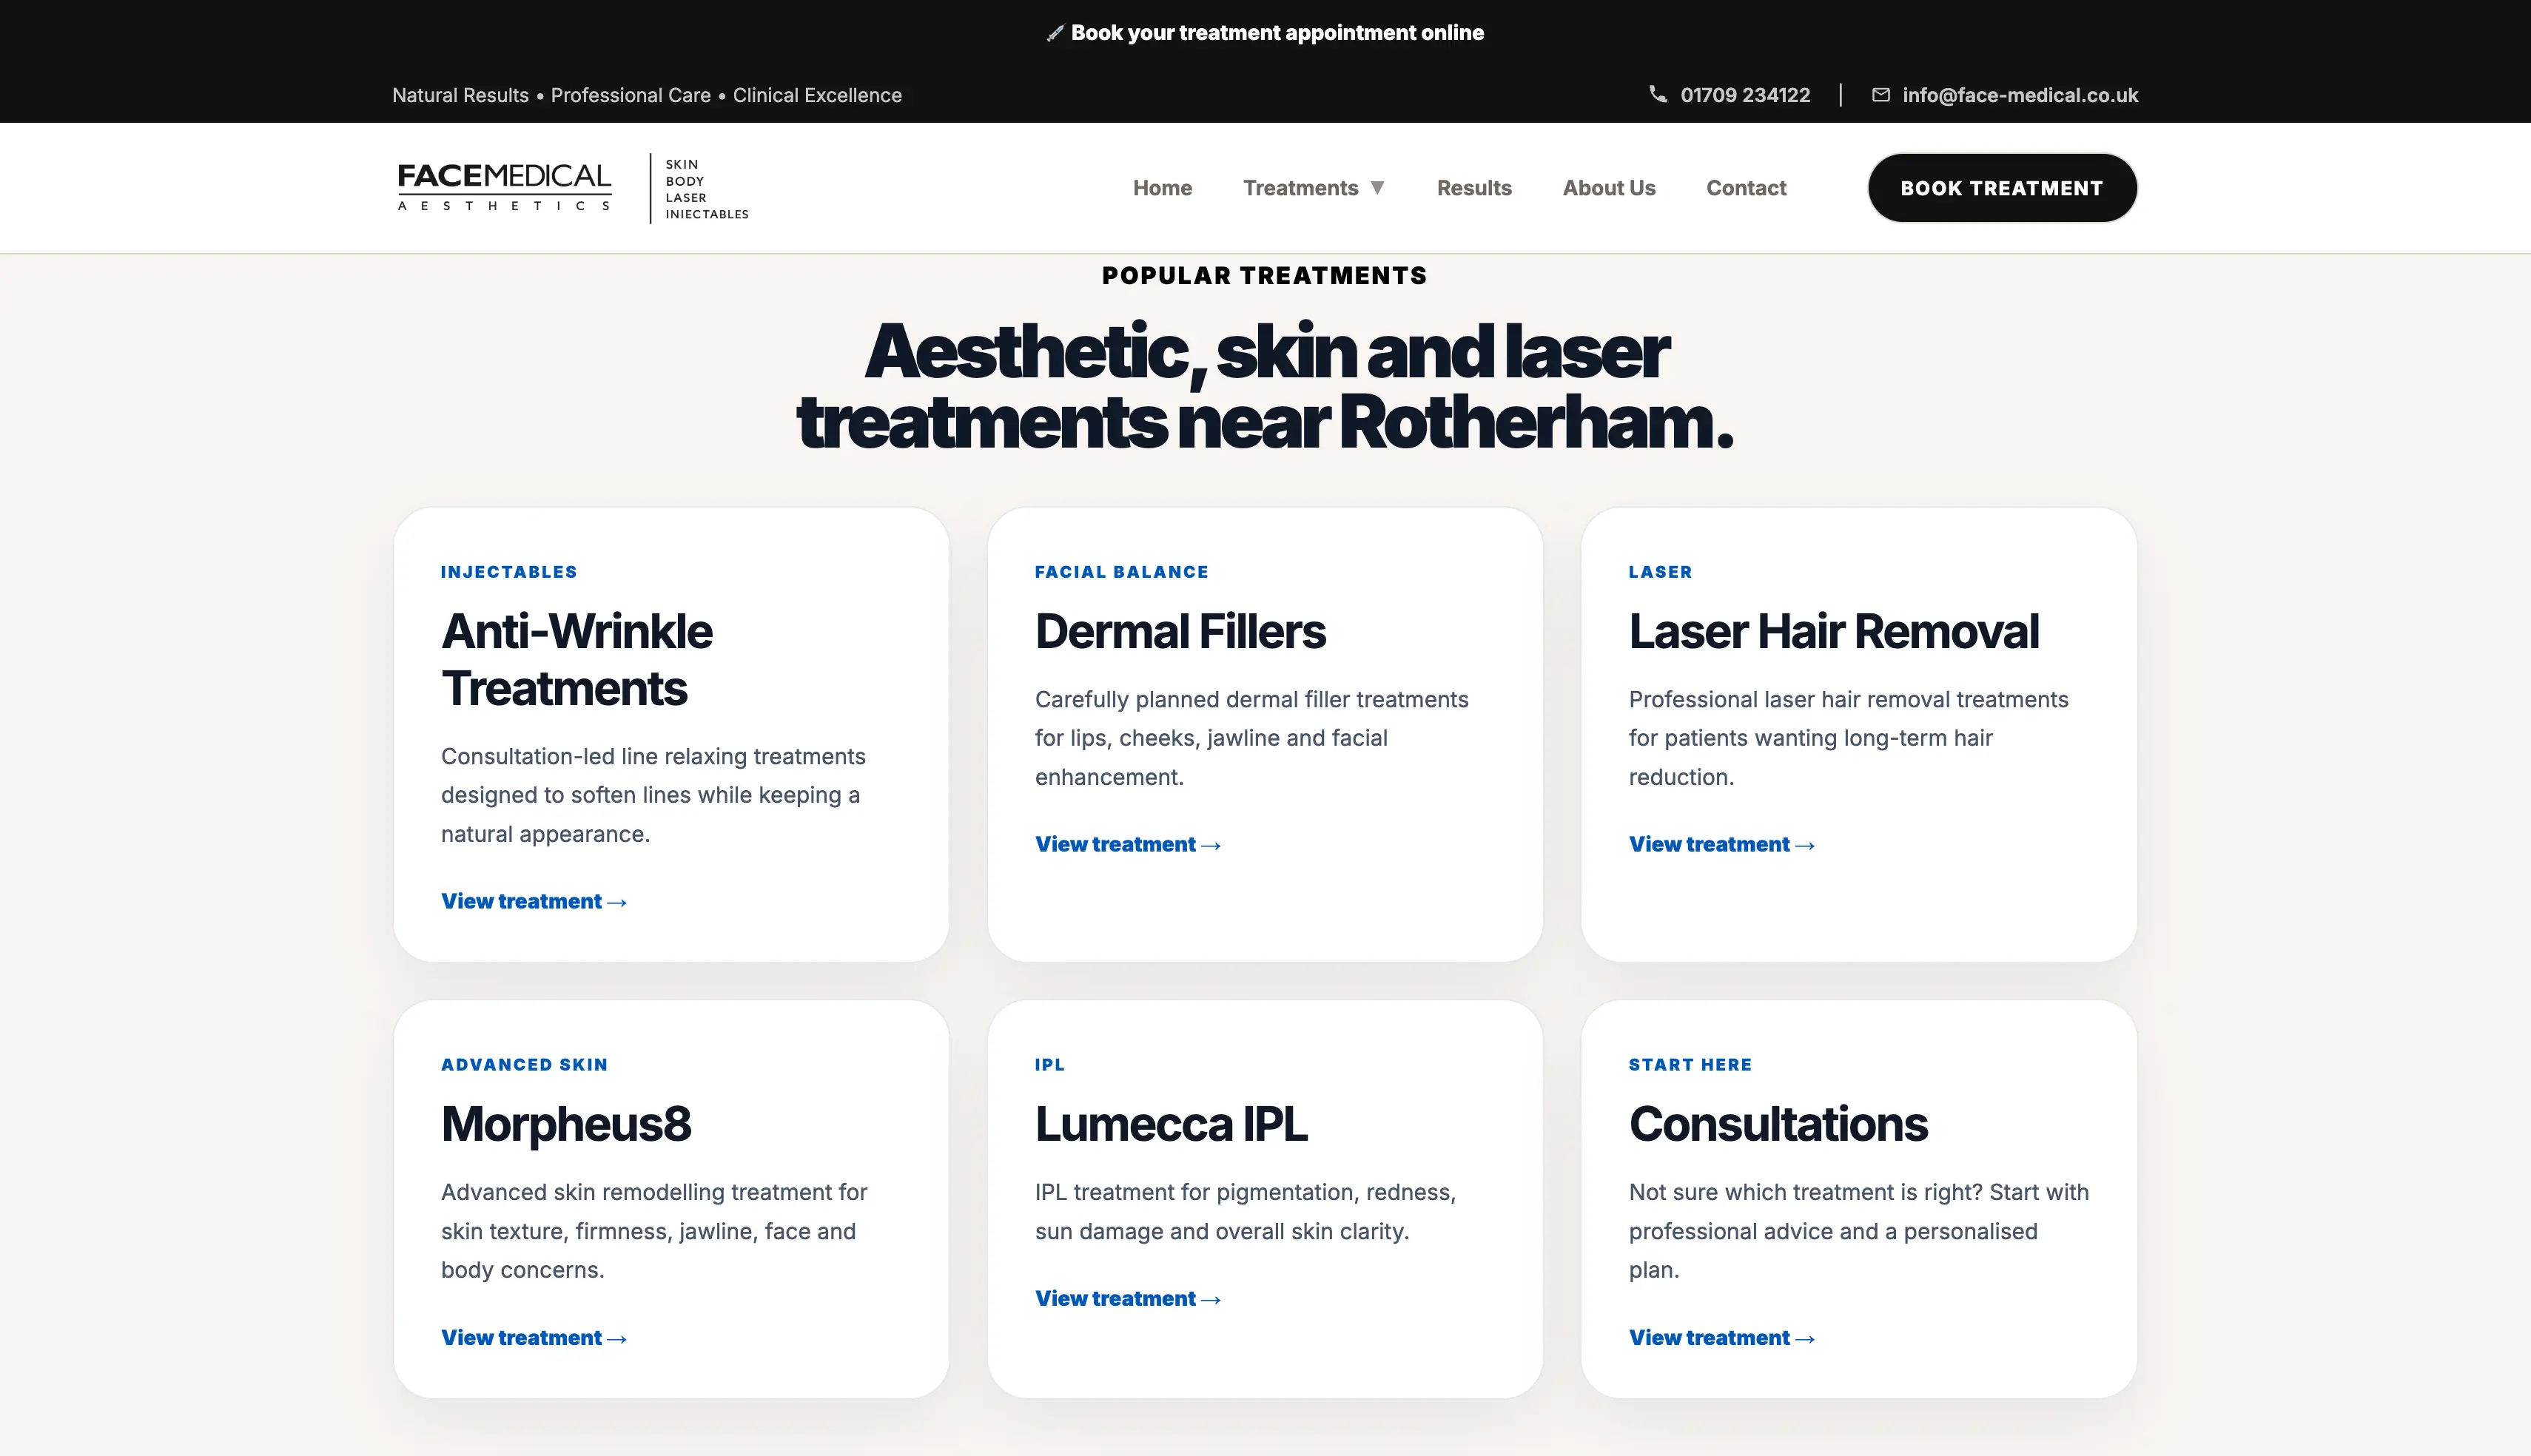The width and height of the screenshot is (2531, 1456).
Task: Click description about IPL treatment for pigmentation
Action: [x=1245, y=1211]
